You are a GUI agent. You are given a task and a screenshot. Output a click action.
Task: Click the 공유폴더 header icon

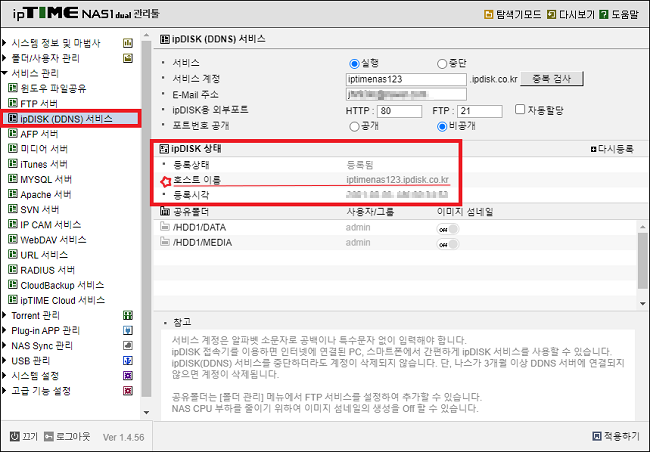click(x=165, y=211)
